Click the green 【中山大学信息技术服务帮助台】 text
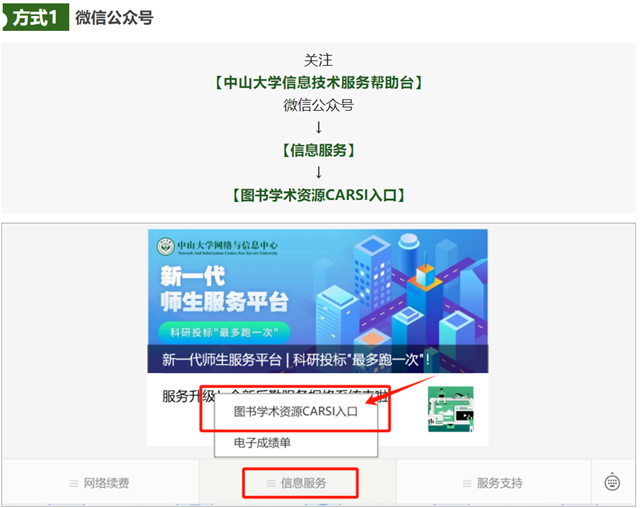Image resolution: width=640 pixels, height=508 pixels. (x=318, y=83)
